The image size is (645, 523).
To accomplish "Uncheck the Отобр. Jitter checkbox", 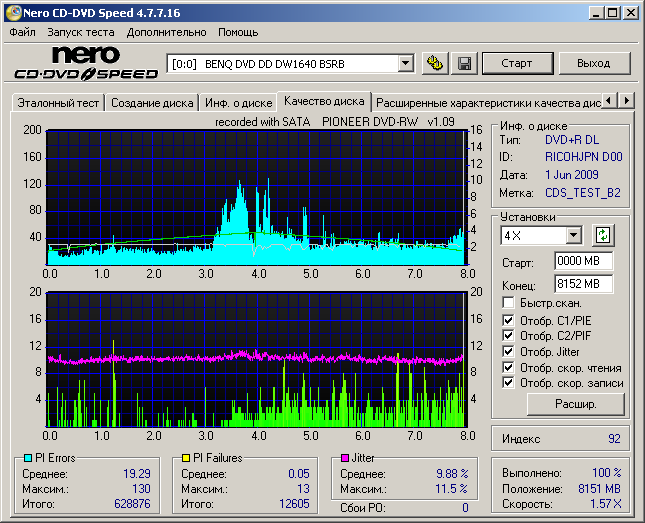I will (x=508, y=351).
